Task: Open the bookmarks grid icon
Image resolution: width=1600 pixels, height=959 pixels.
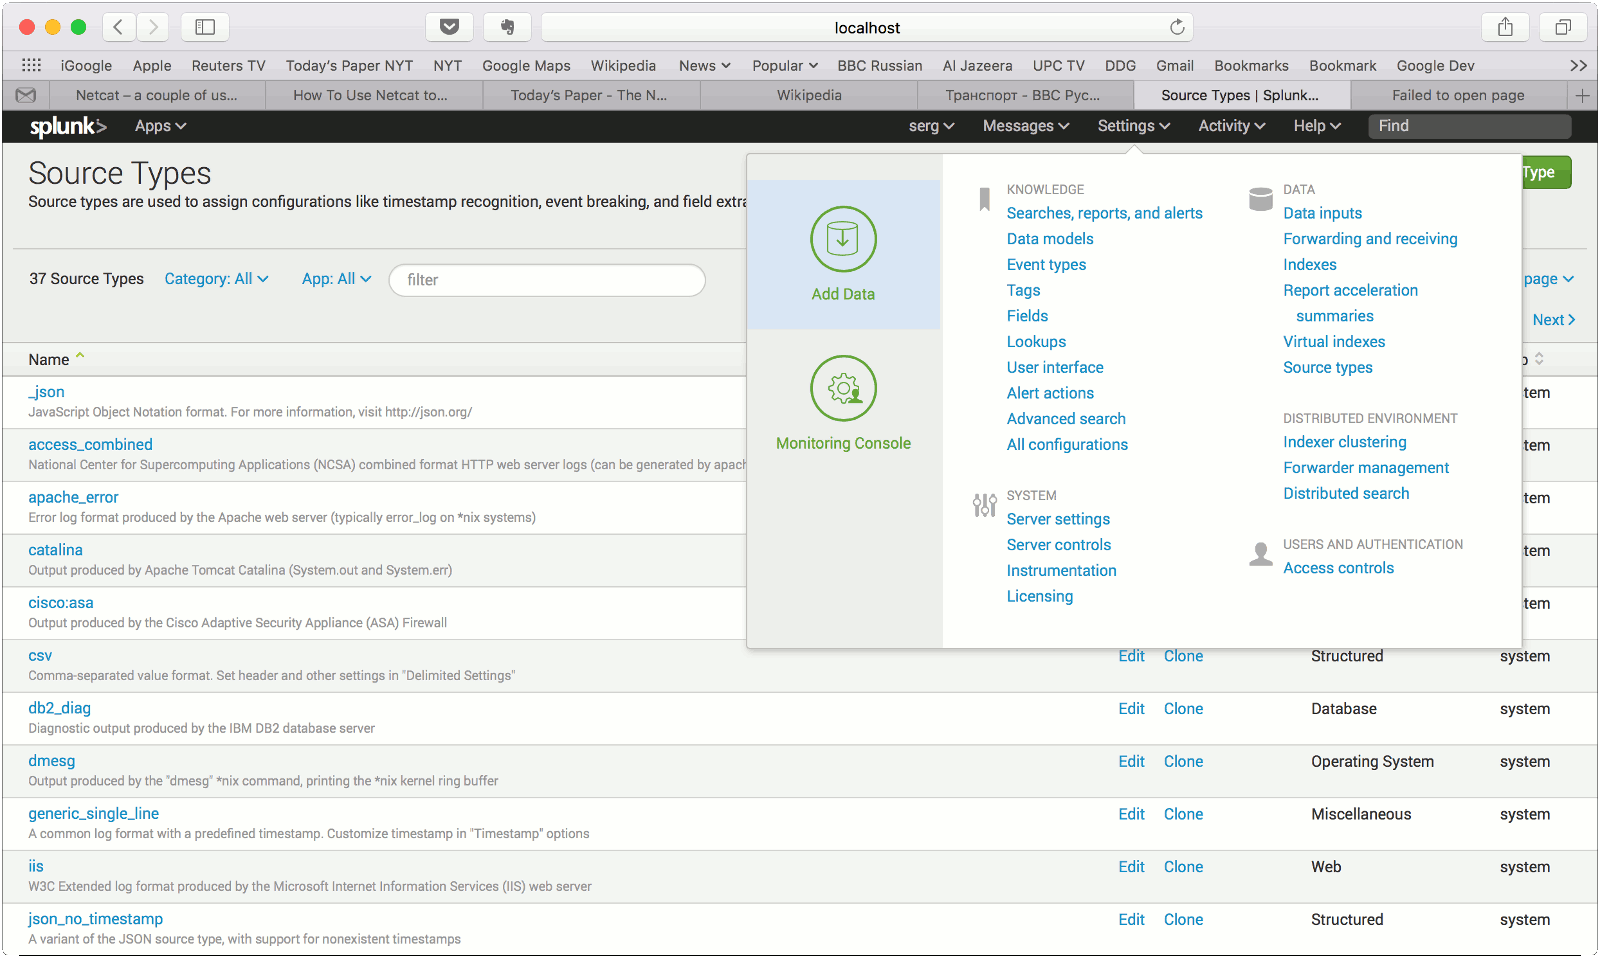Action: click(31, 65)
